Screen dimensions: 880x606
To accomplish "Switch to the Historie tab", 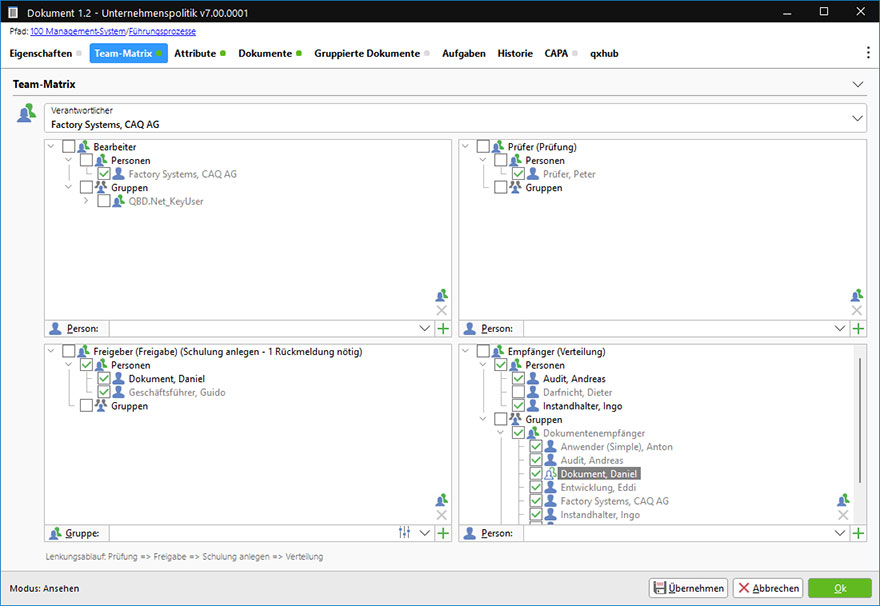I will click(515, 53).
